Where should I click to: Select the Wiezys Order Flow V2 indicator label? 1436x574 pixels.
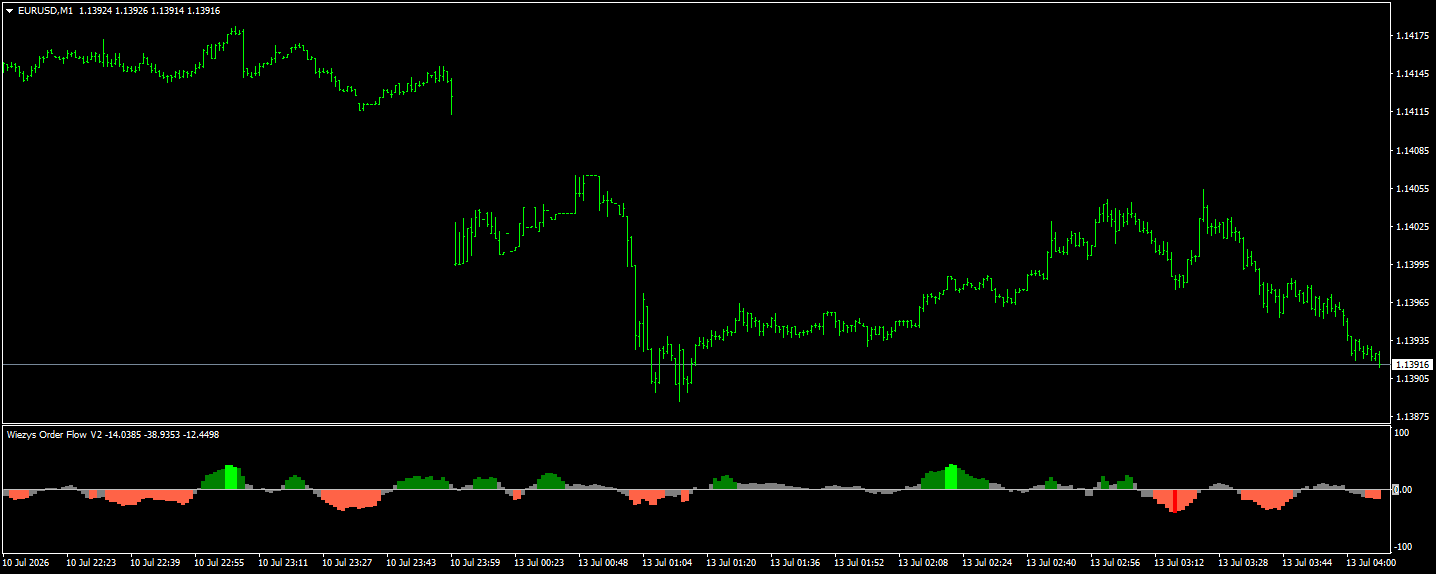(x=54, y=434)
